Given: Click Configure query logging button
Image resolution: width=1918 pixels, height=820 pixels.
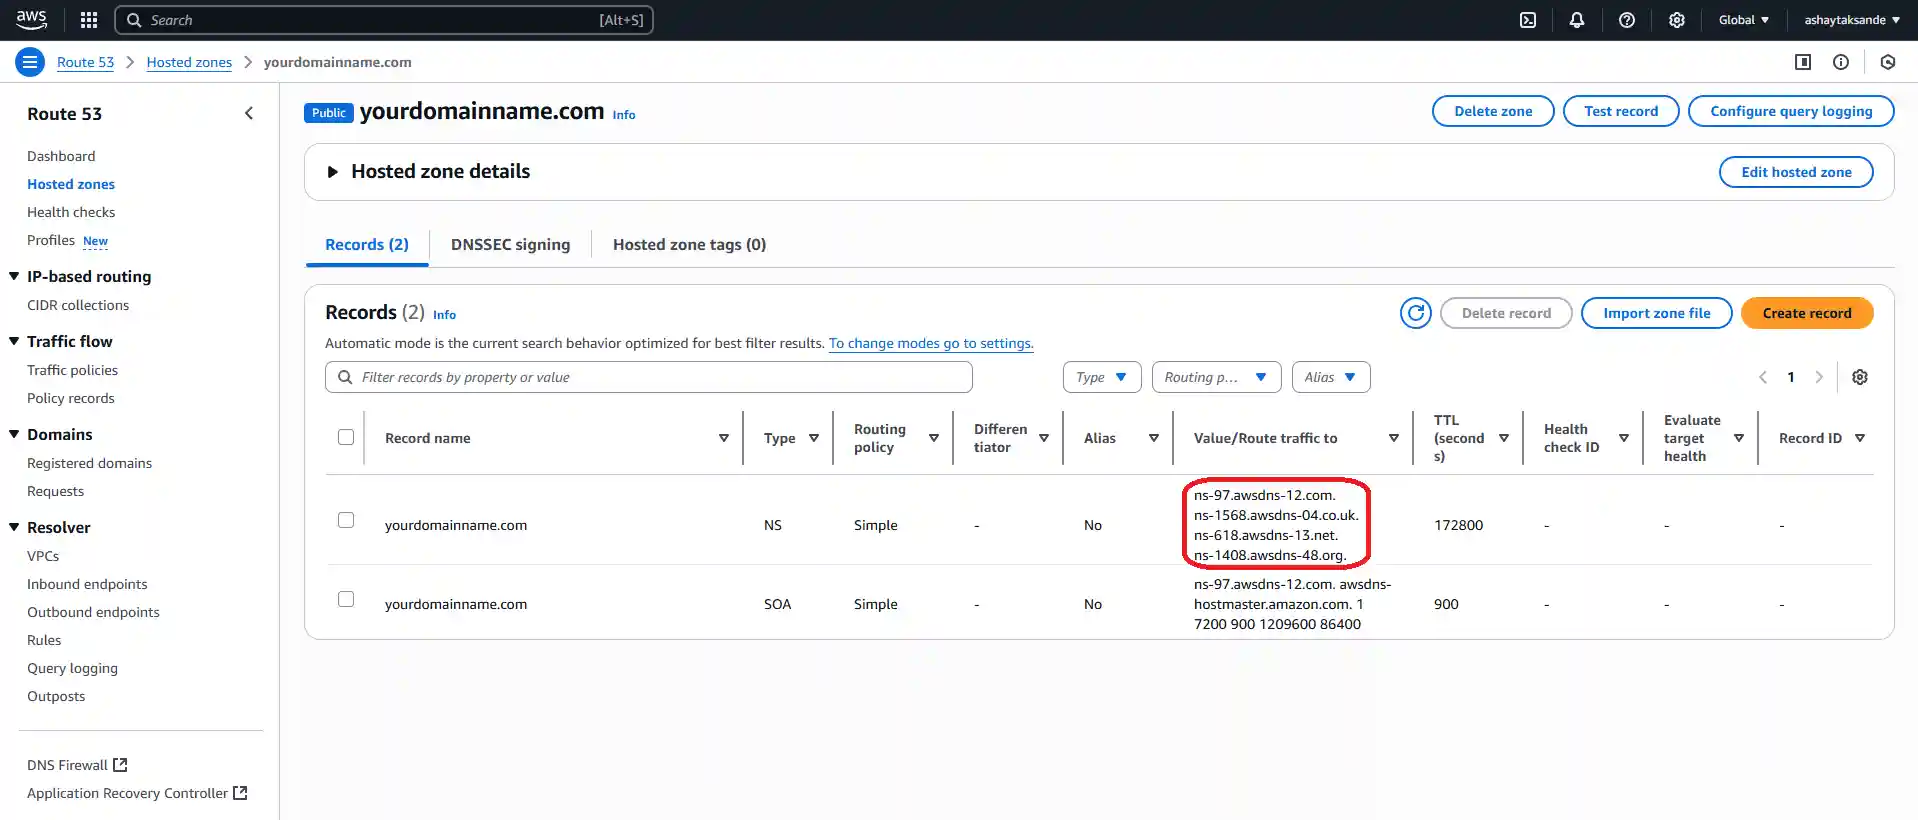Looking at the screenshot, I should tap(1791, 111).
